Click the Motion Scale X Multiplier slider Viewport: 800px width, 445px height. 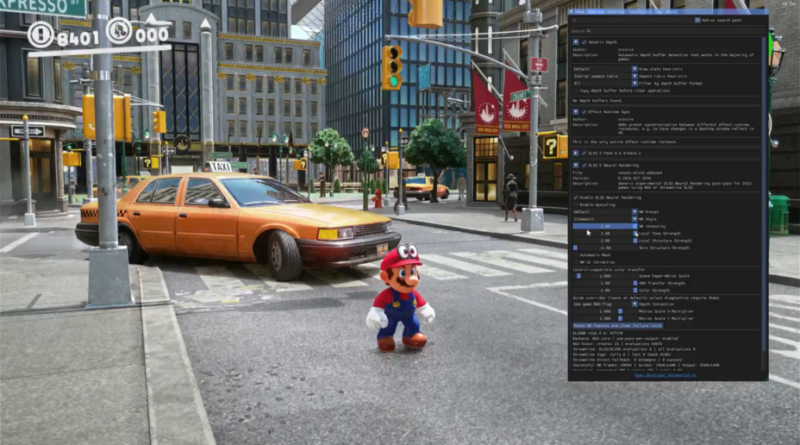tap(605, 311)
